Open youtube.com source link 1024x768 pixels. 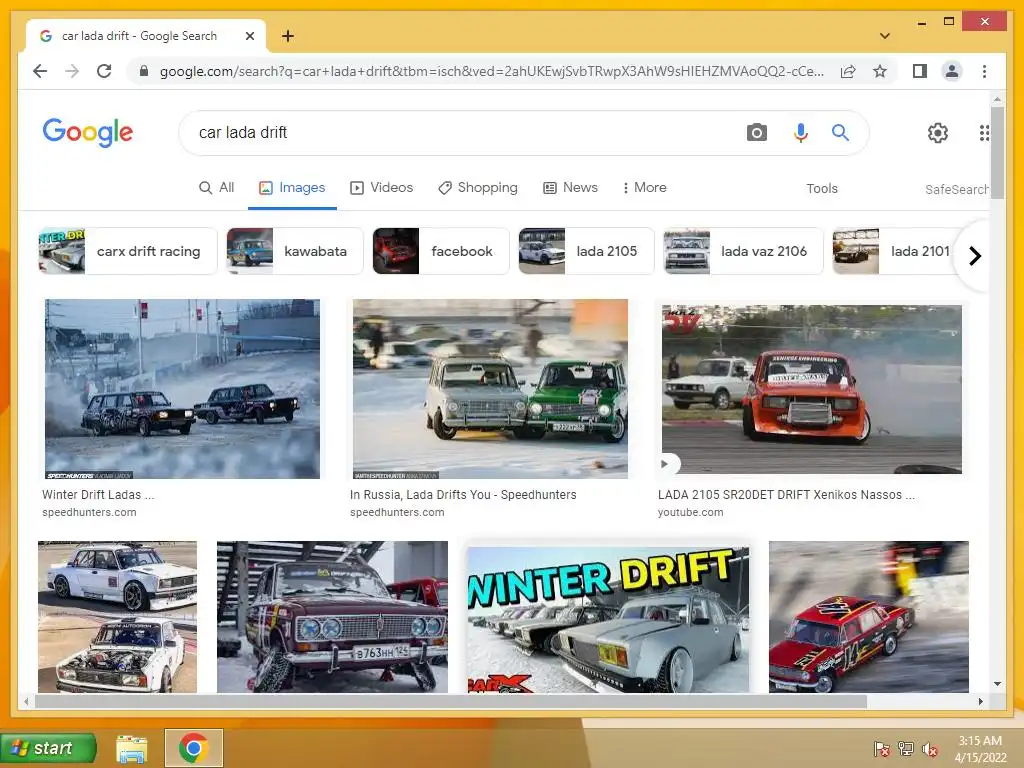coord(690,513)
